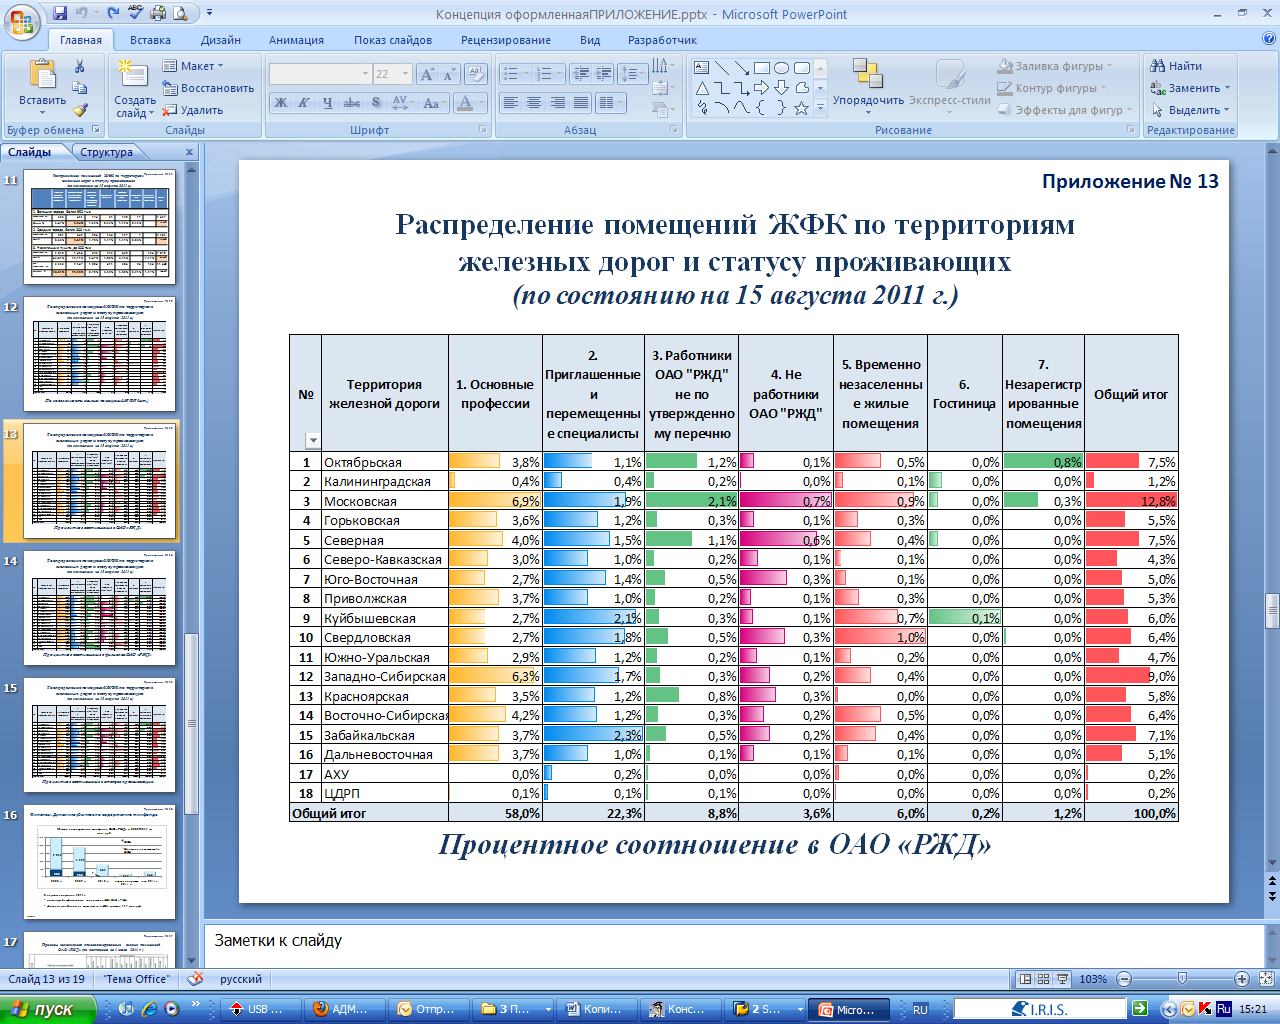The height and width of the screenshot is (1024, 1280).
Task: Open the Шрифт dialog launcher
Action: (483, 130)
